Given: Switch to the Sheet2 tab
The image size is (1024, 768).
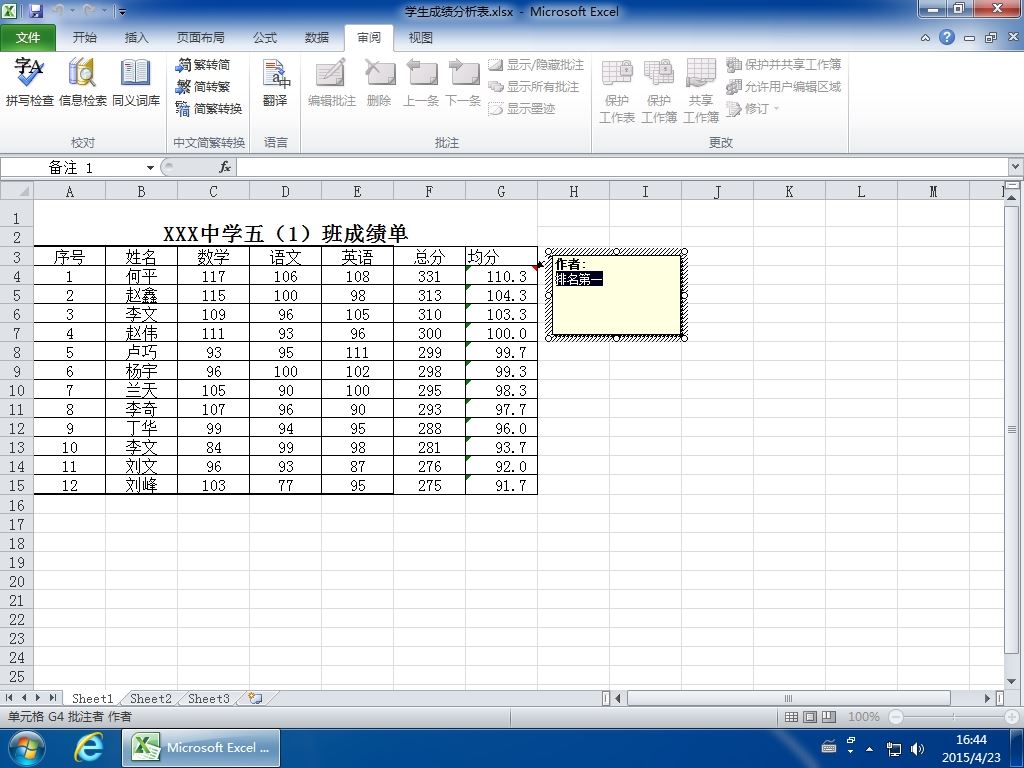Looking at the screenshot, I should tap(150, 698).
